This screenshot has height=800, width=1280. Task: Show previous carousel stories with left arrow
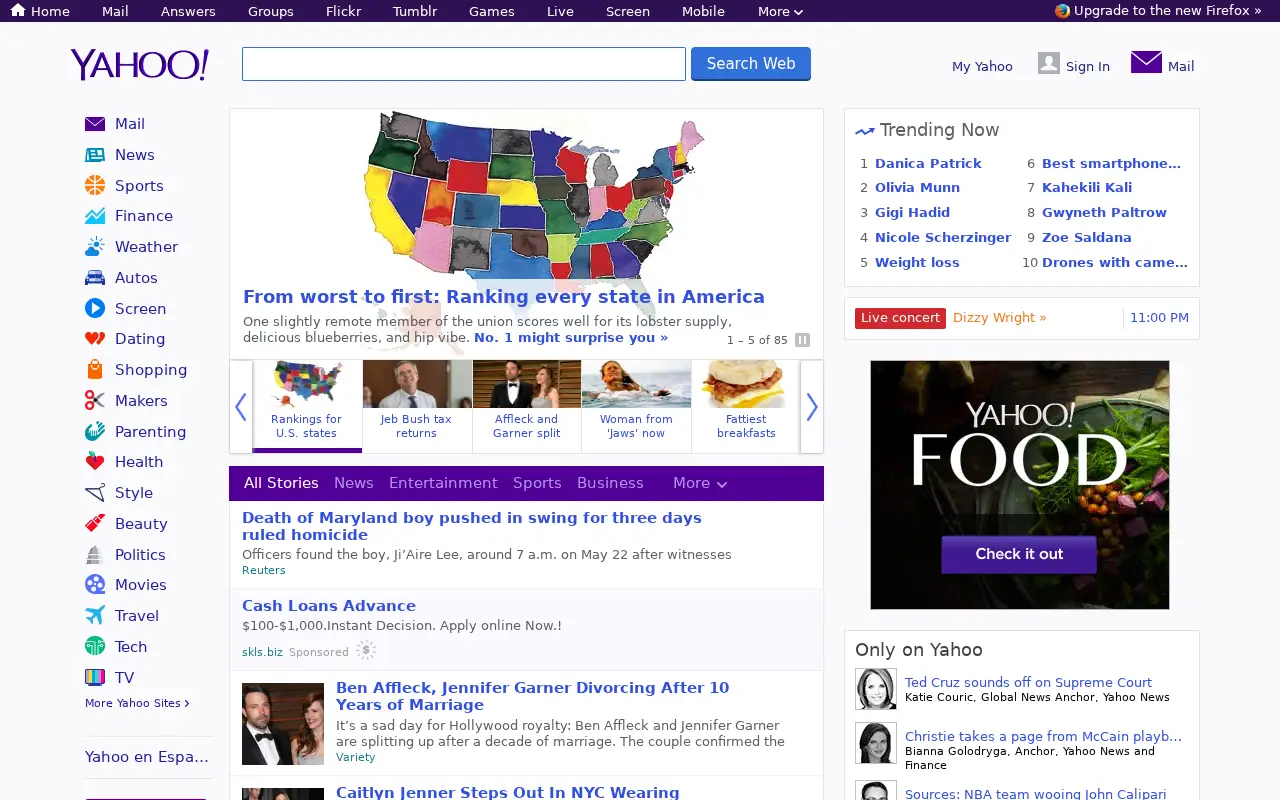click(x=240, y=407)
